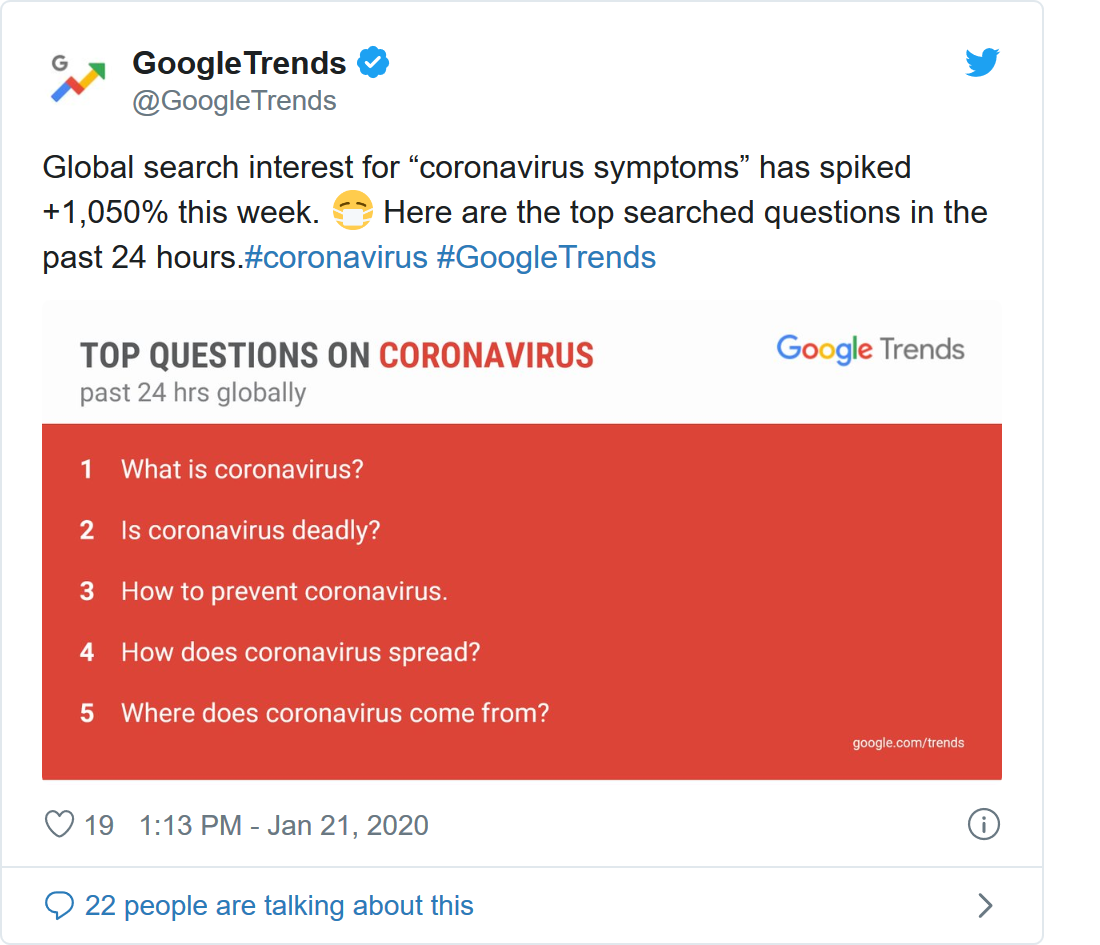
Task: Click the blue verified badge
Action: (x=374, y=63)
